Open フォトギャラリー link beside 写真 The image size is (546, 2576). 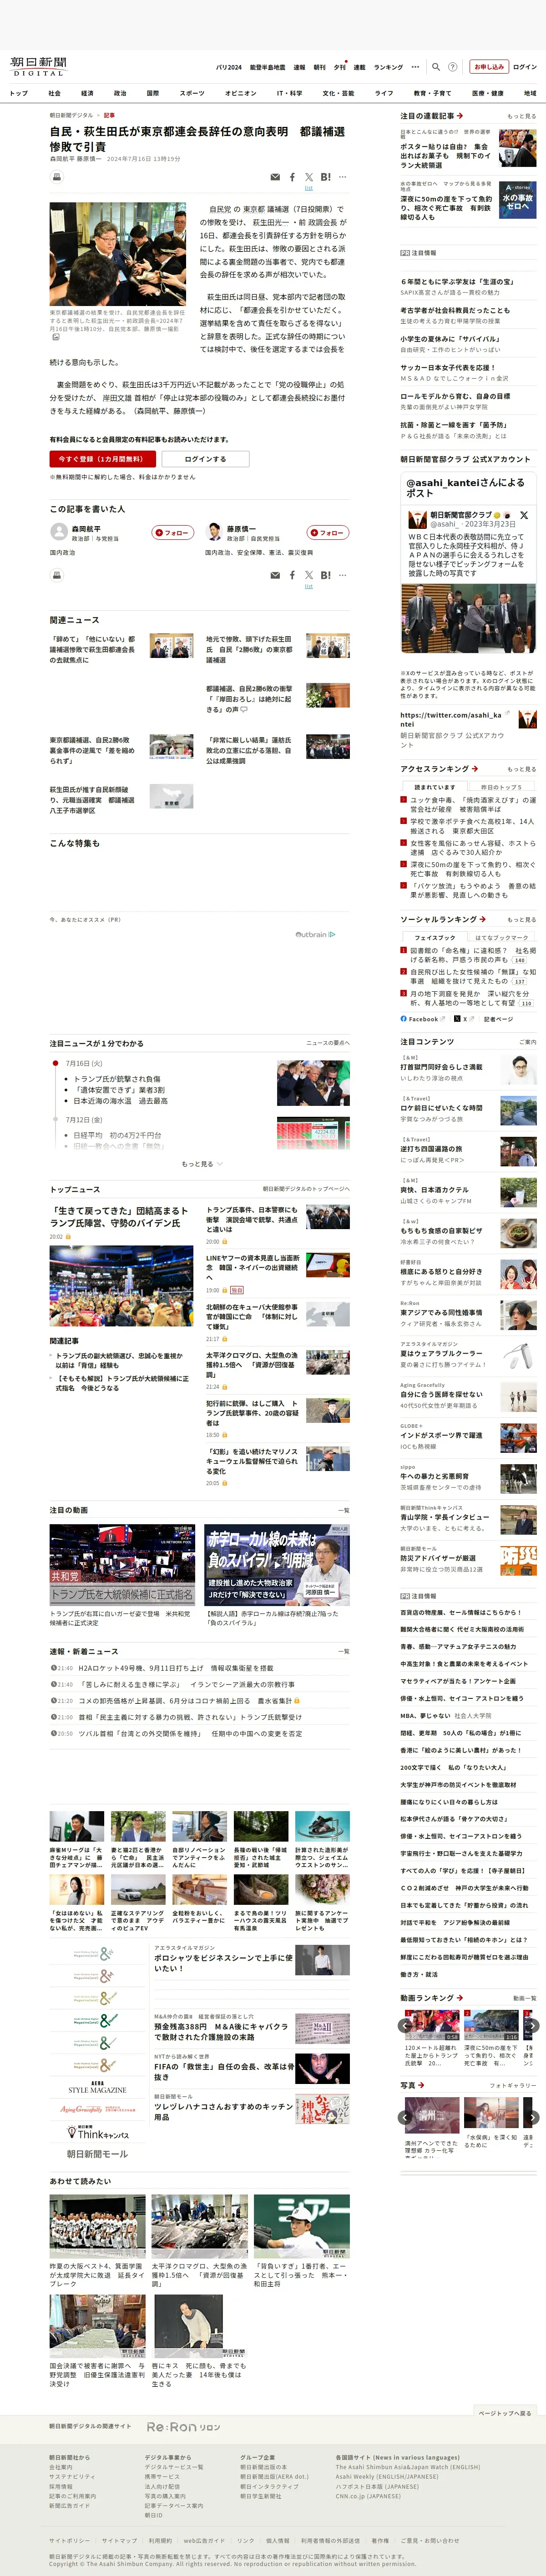pyautogui.click(x=513, y=2085)
